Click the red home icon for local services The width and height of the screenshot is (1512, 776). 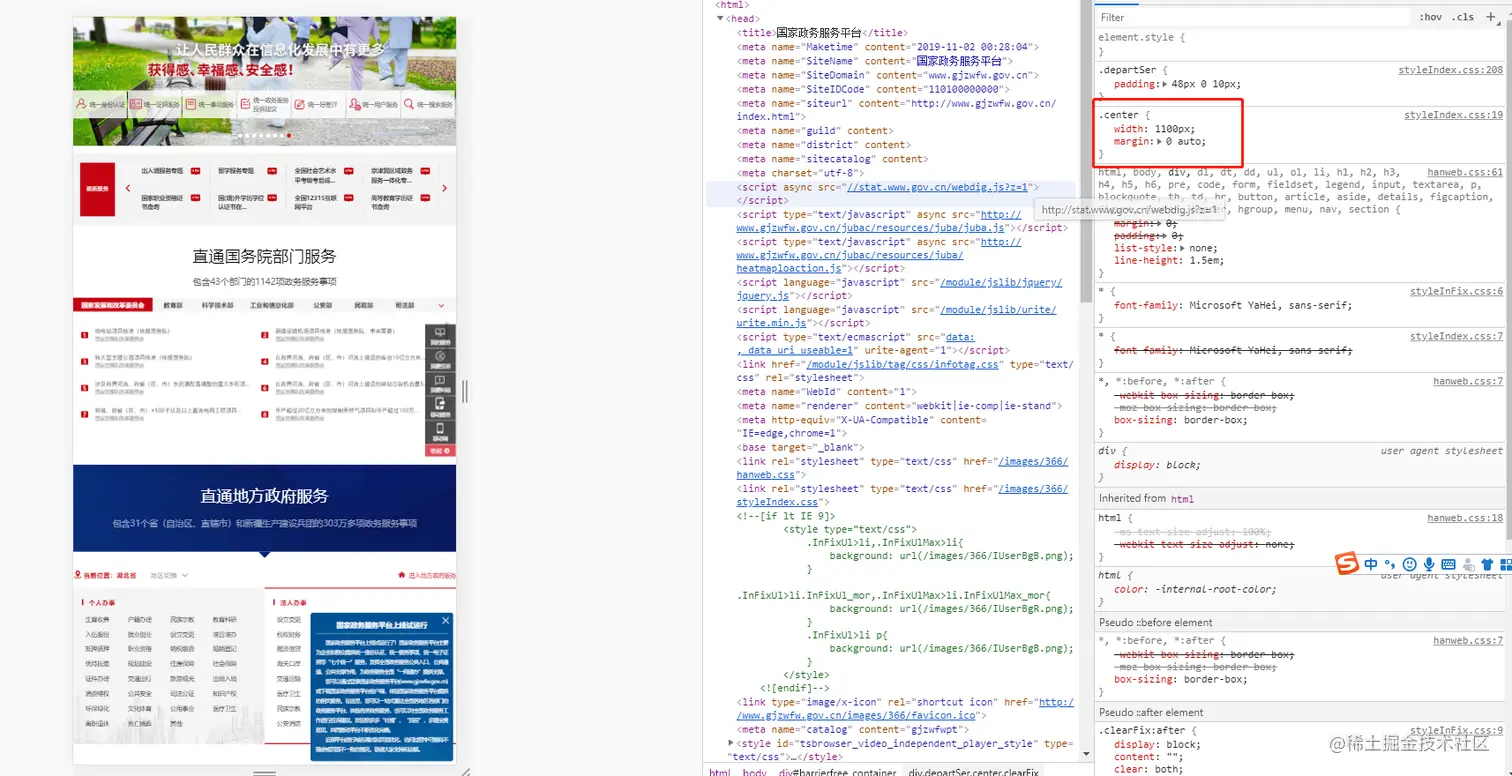[402, 575]
